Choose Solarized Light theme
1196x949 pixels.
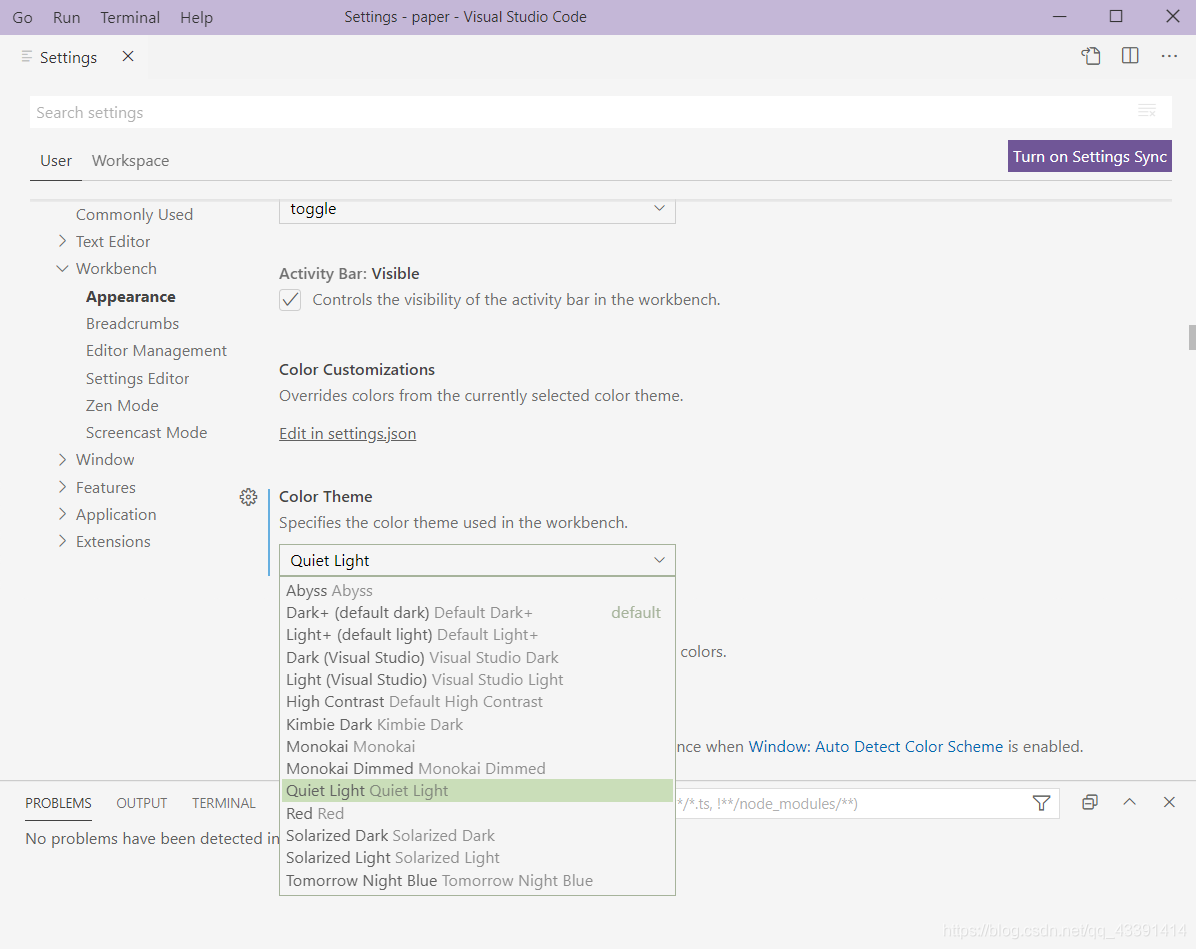pyautogui.click(x=477, y=857)
